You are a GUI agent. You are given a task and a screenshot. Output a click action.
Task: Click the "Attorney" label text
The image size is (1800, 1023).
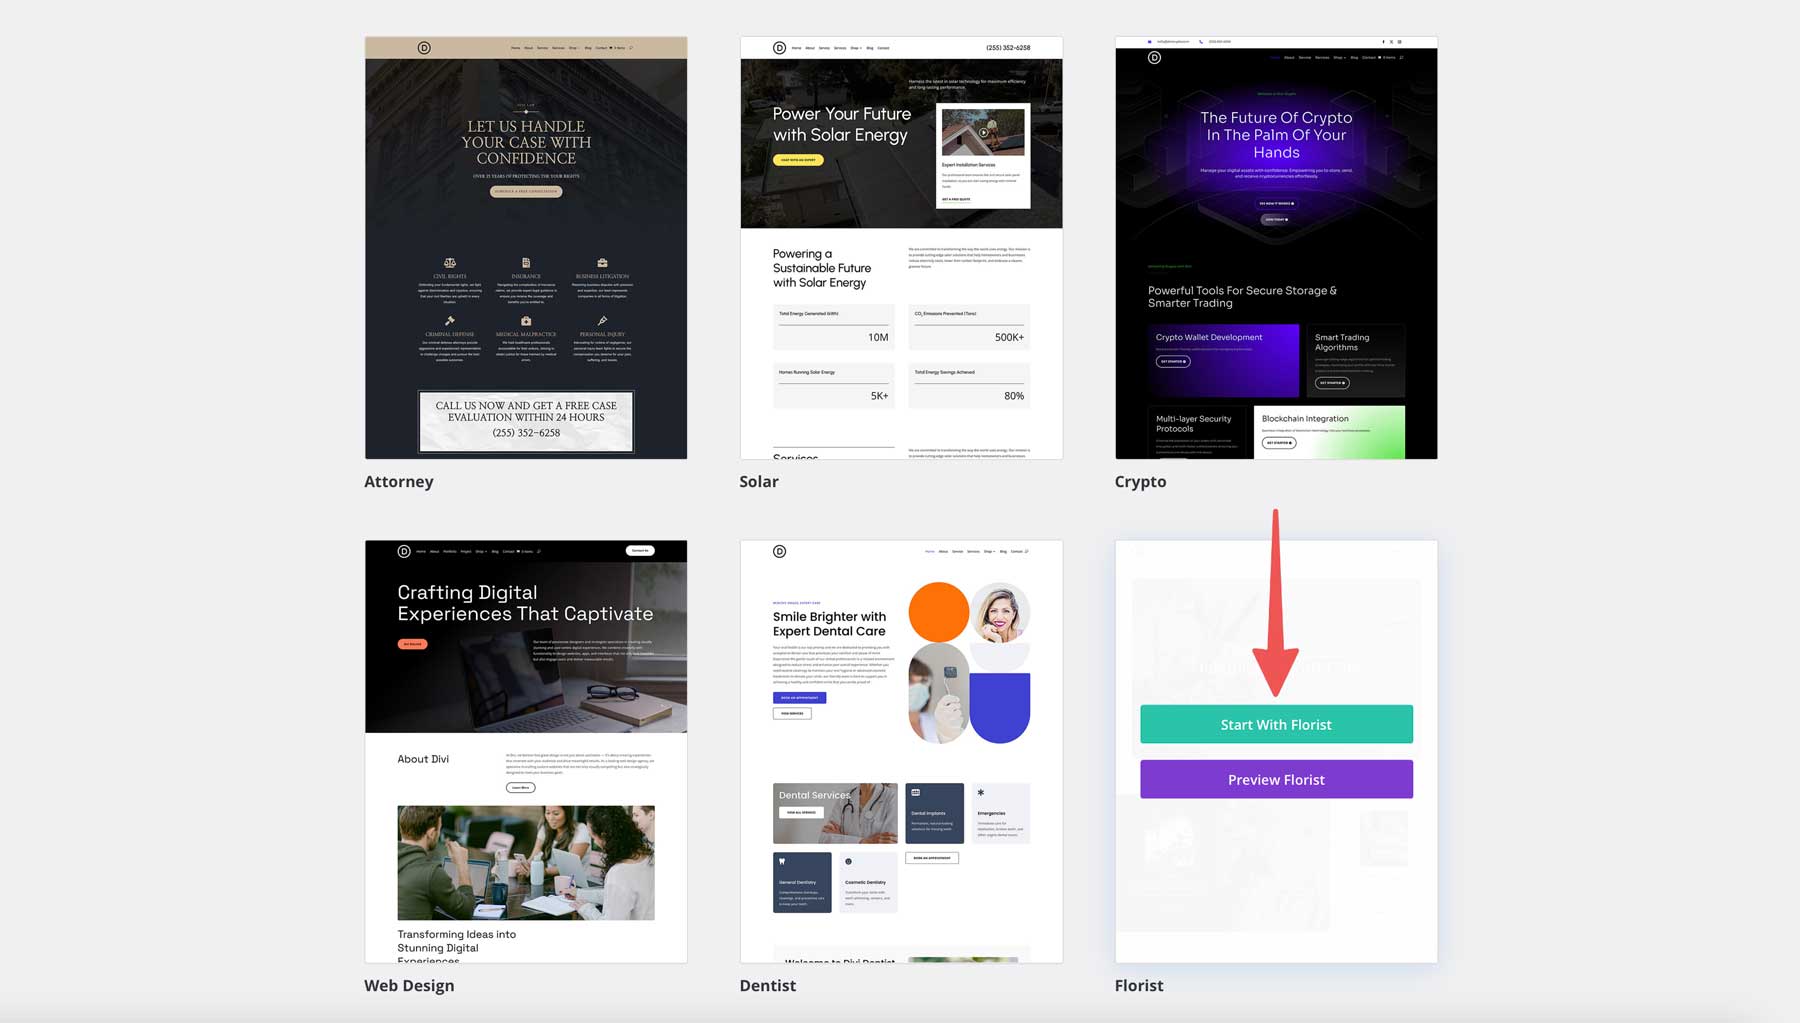pyautogui.click(x=399, y=481)
